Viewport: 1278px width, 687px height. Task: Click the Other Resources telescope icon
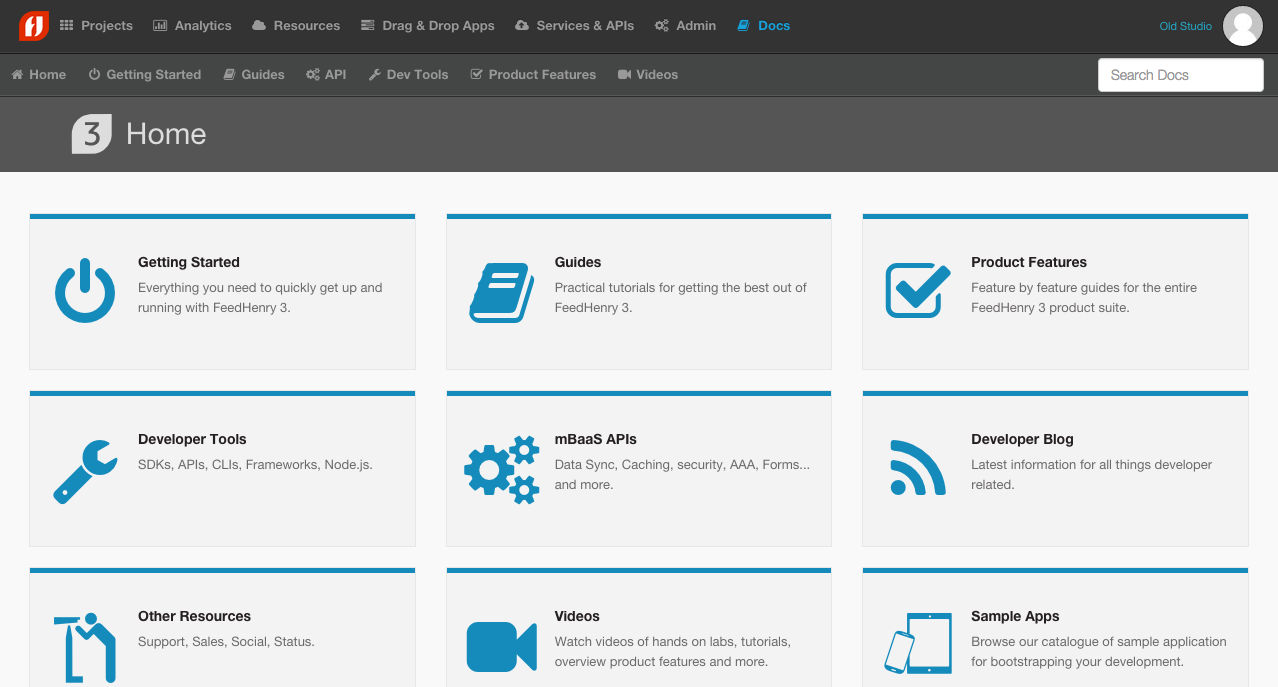click(85, 648)
